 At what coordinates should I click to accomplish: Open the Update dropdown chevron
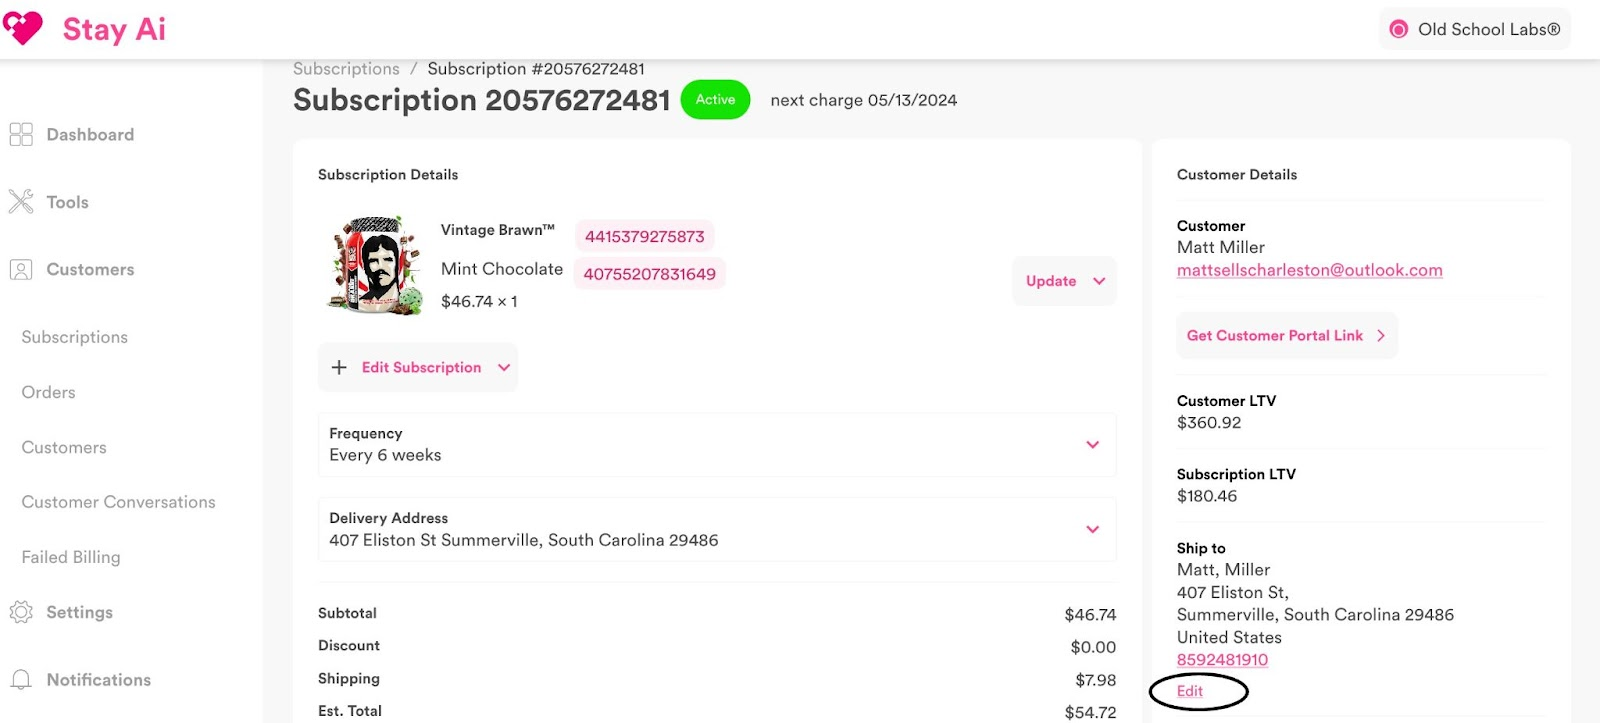[x=1099, y=281]
